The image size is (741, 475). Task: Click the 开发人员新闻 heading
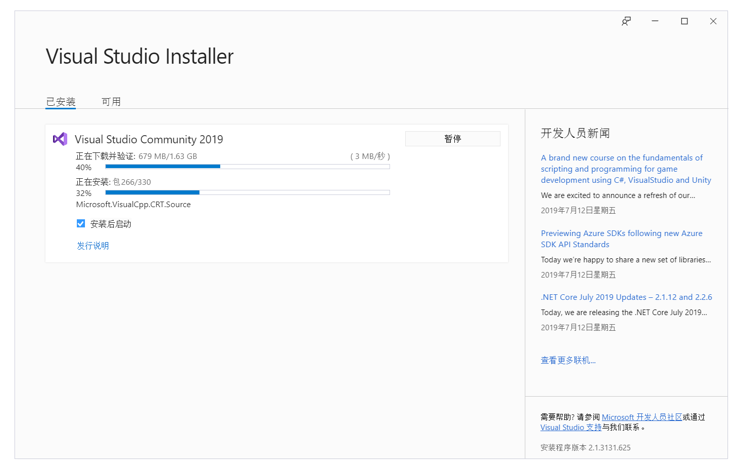click(575, 133)
